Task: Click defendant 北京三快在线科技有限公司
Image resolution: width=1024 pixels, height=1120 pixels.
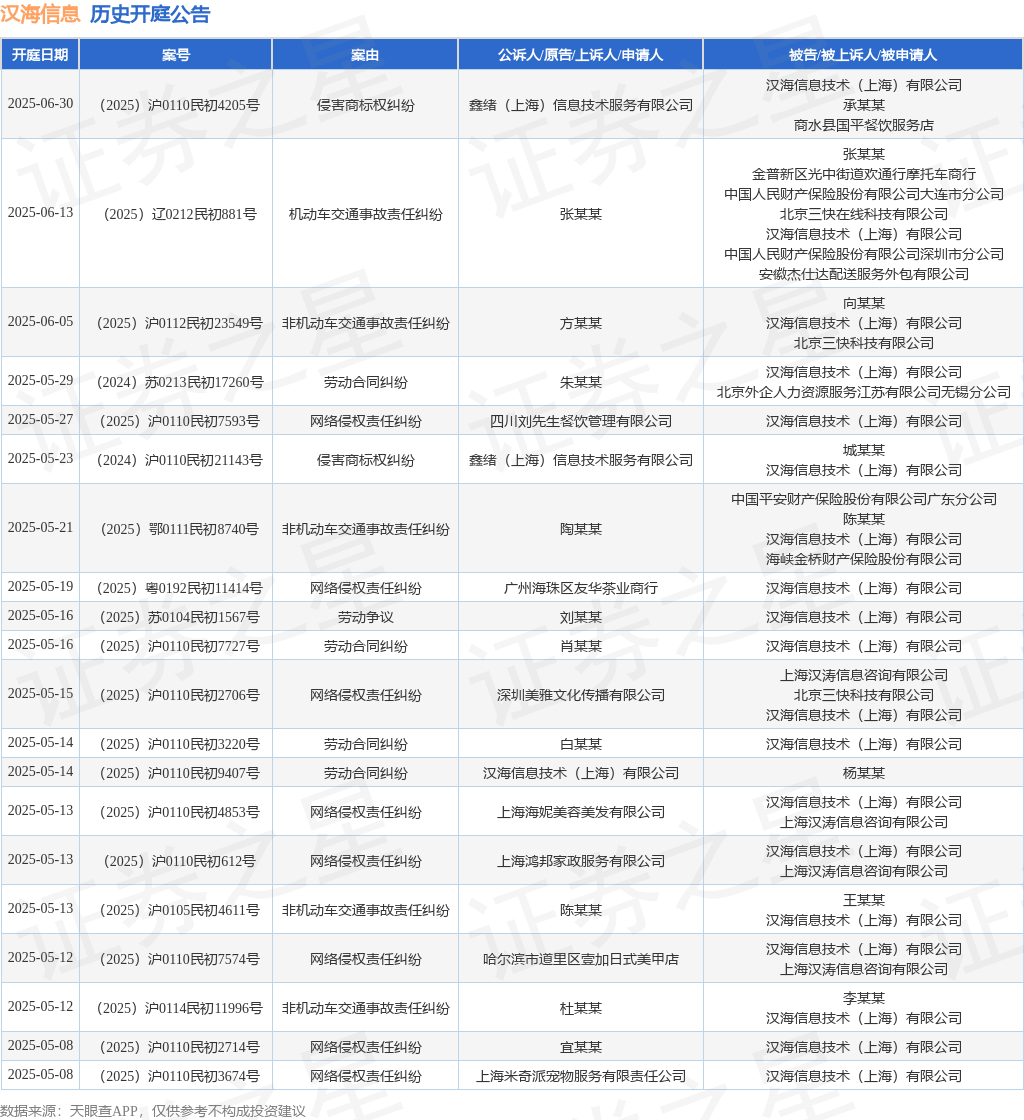Action: pos(863,214)
